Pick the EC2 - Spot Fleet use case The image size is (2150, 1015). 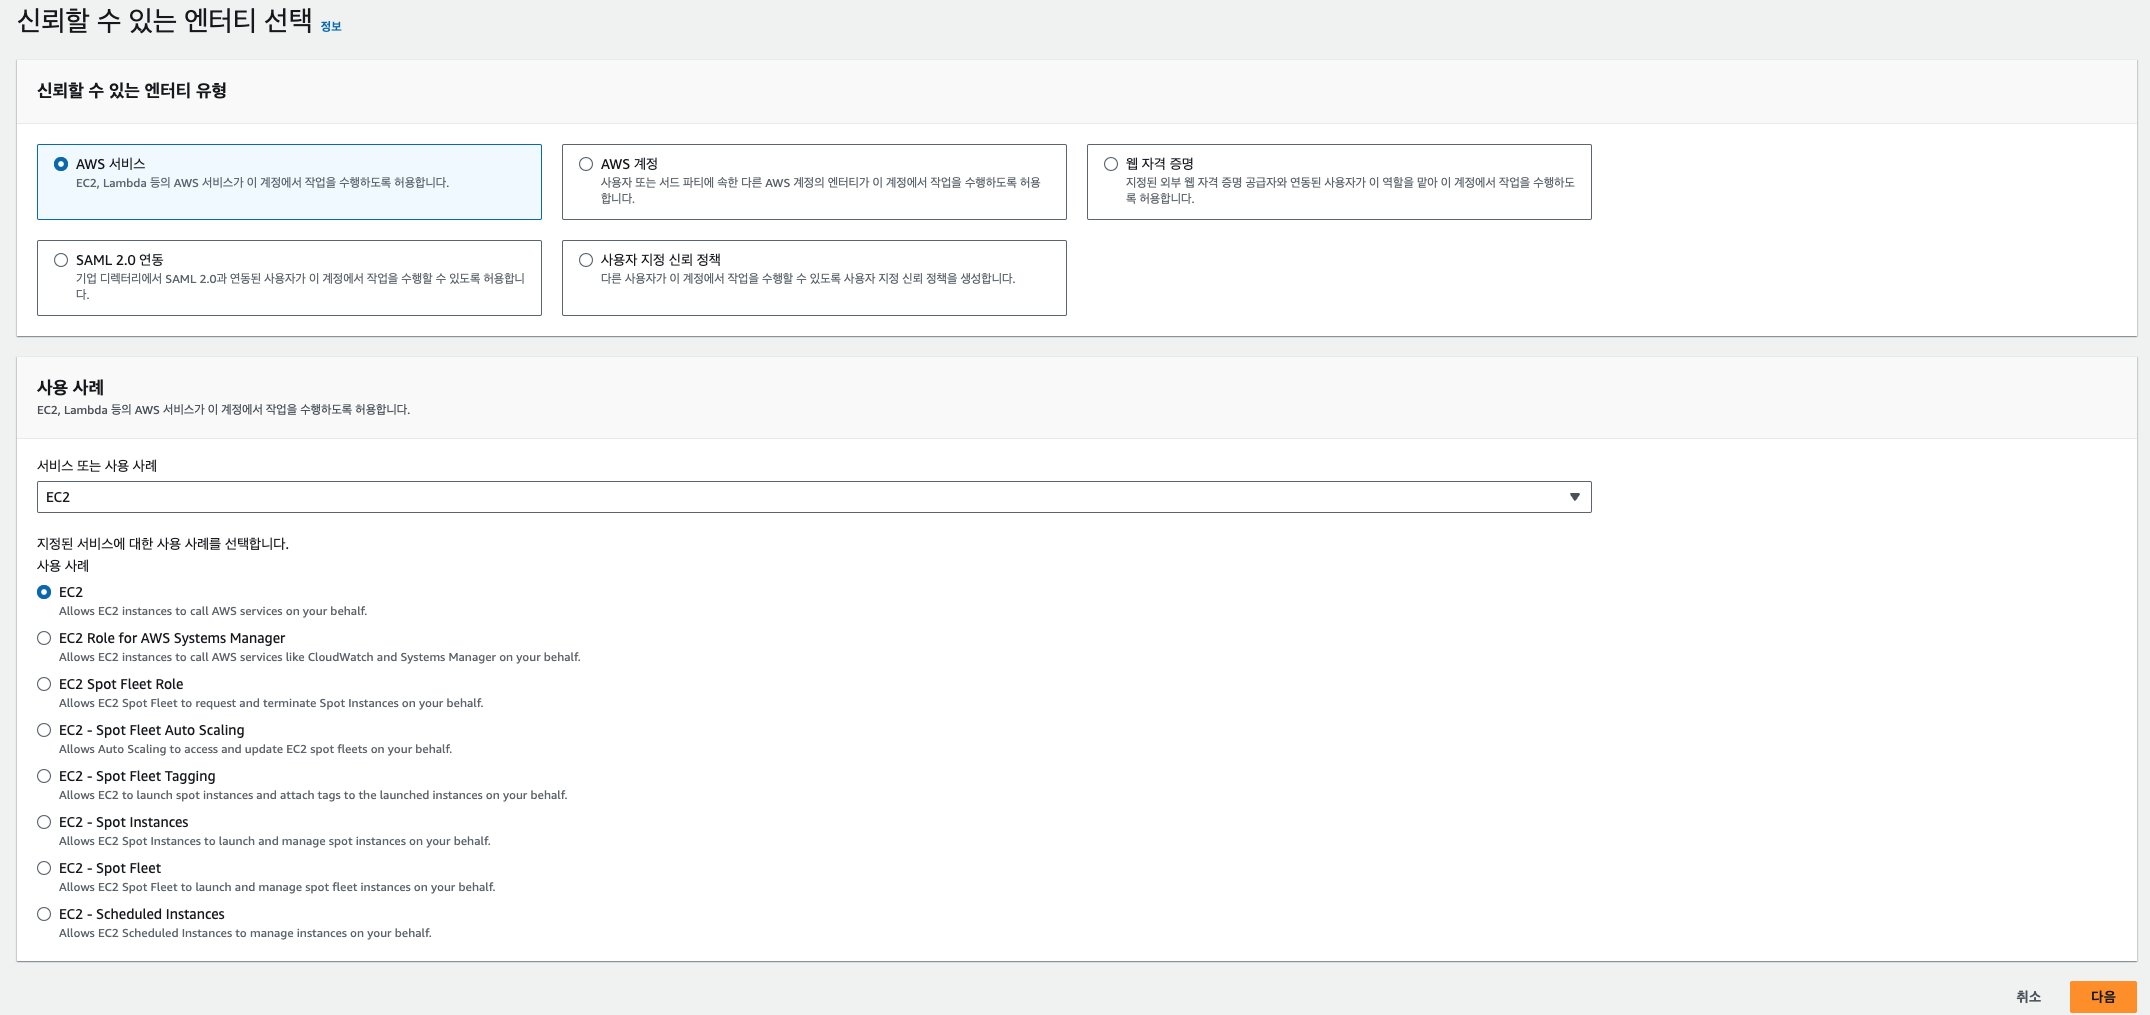pos(44,868)
